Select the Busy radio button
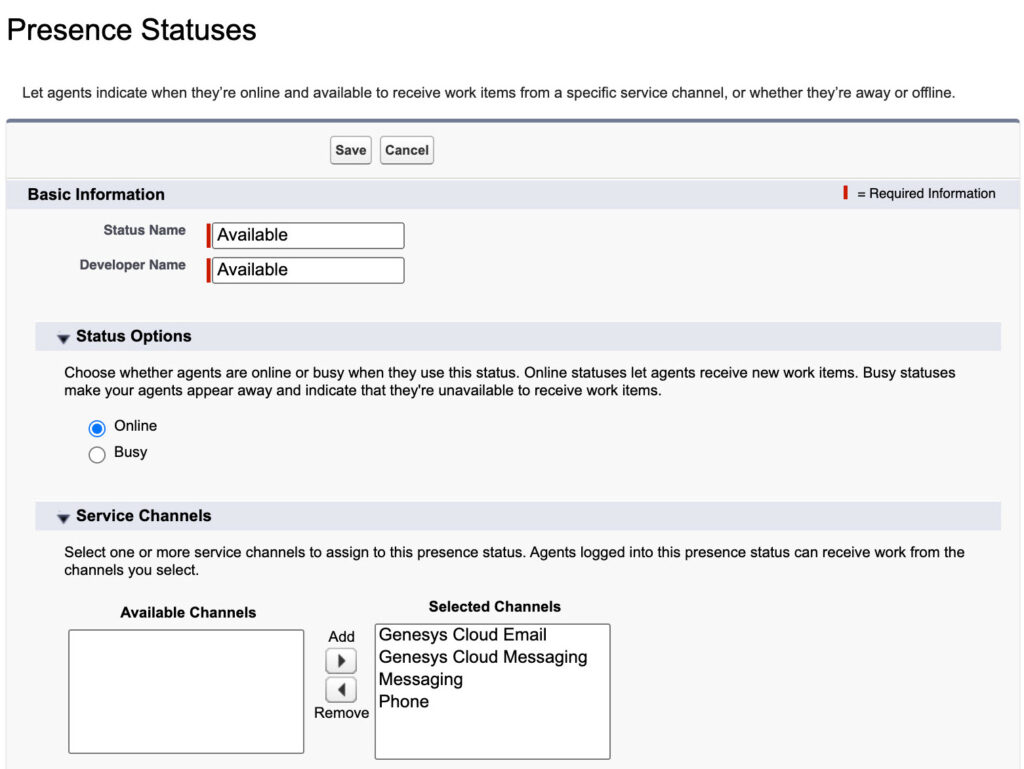This screenshot has height=769, width=1024. click(97, 454)
